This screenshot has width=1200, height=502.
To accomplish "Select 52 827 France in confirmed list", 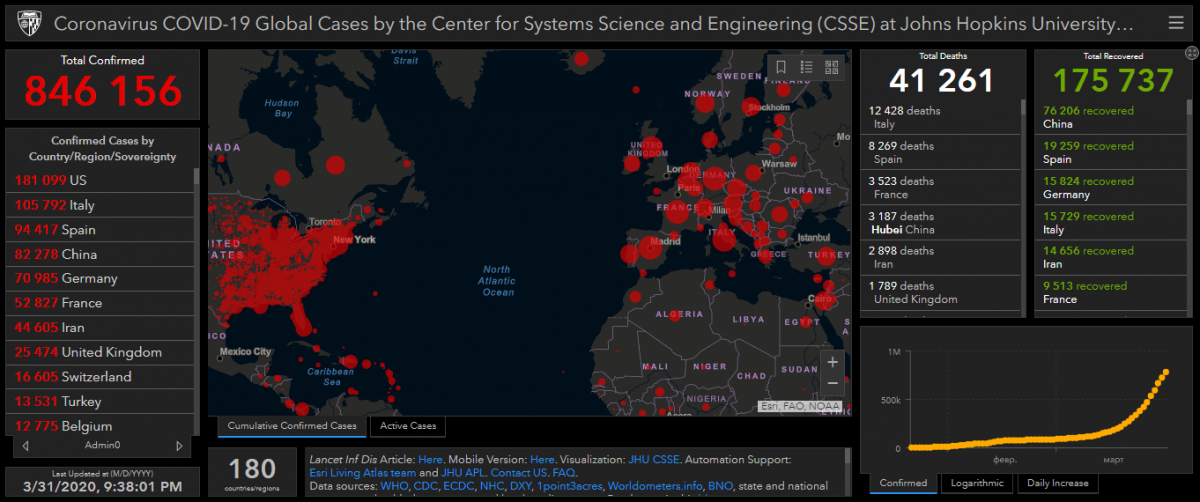I will tap(101, 303).
